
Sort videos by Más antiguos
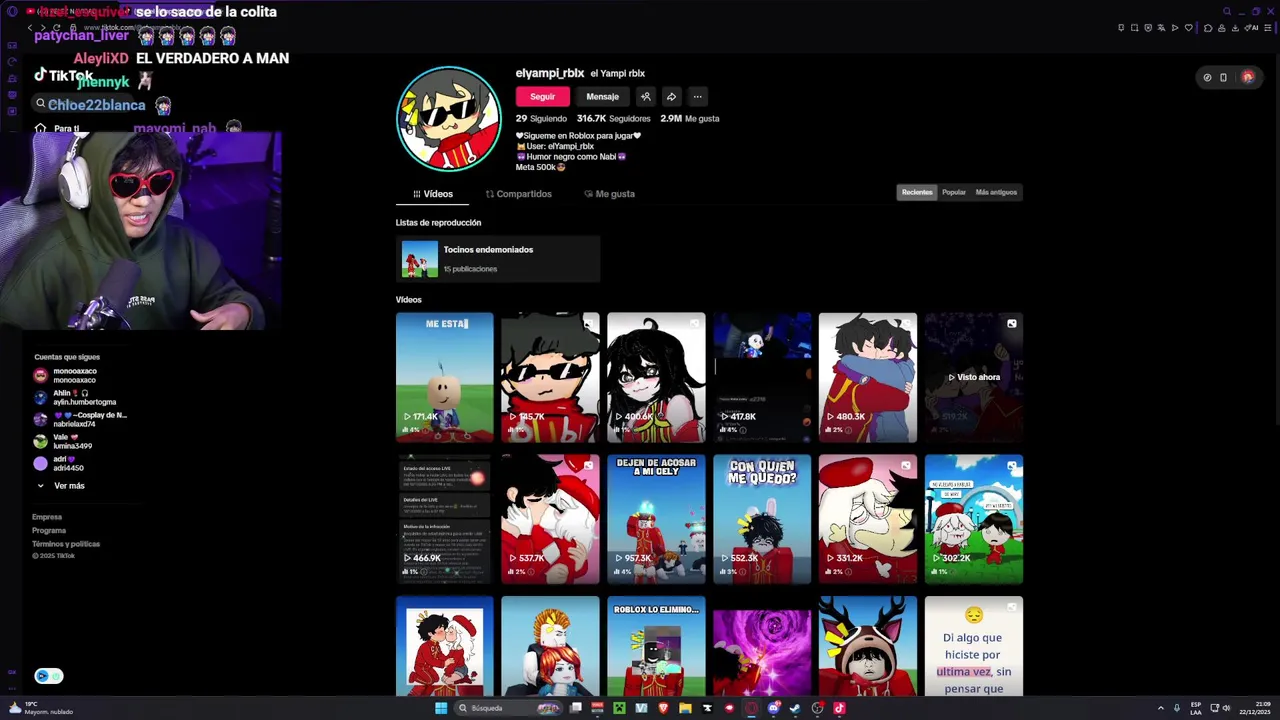tap(996, 192)
